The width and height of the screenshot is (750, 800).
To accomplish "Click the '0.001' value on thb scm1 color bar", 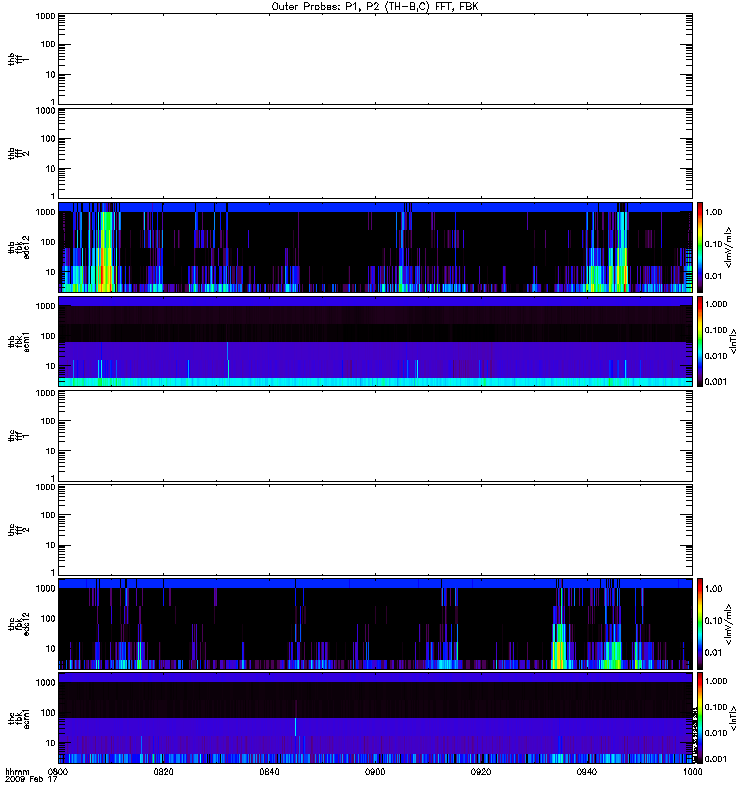I will tap(716, 381).
